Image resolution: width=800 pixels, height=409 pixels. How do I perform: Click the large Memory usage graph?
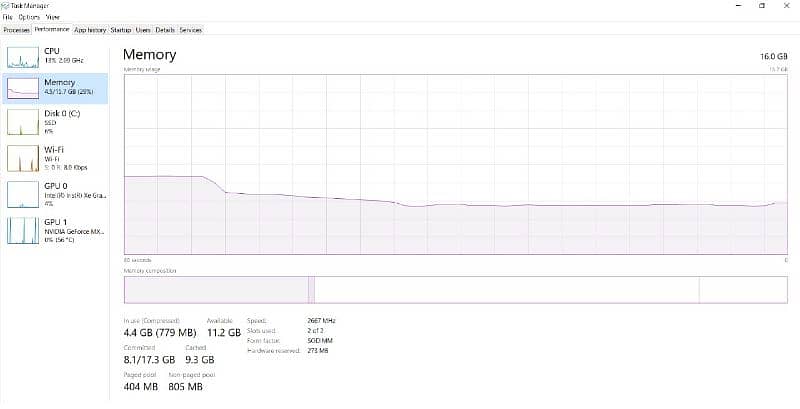(x=455, y=164)
